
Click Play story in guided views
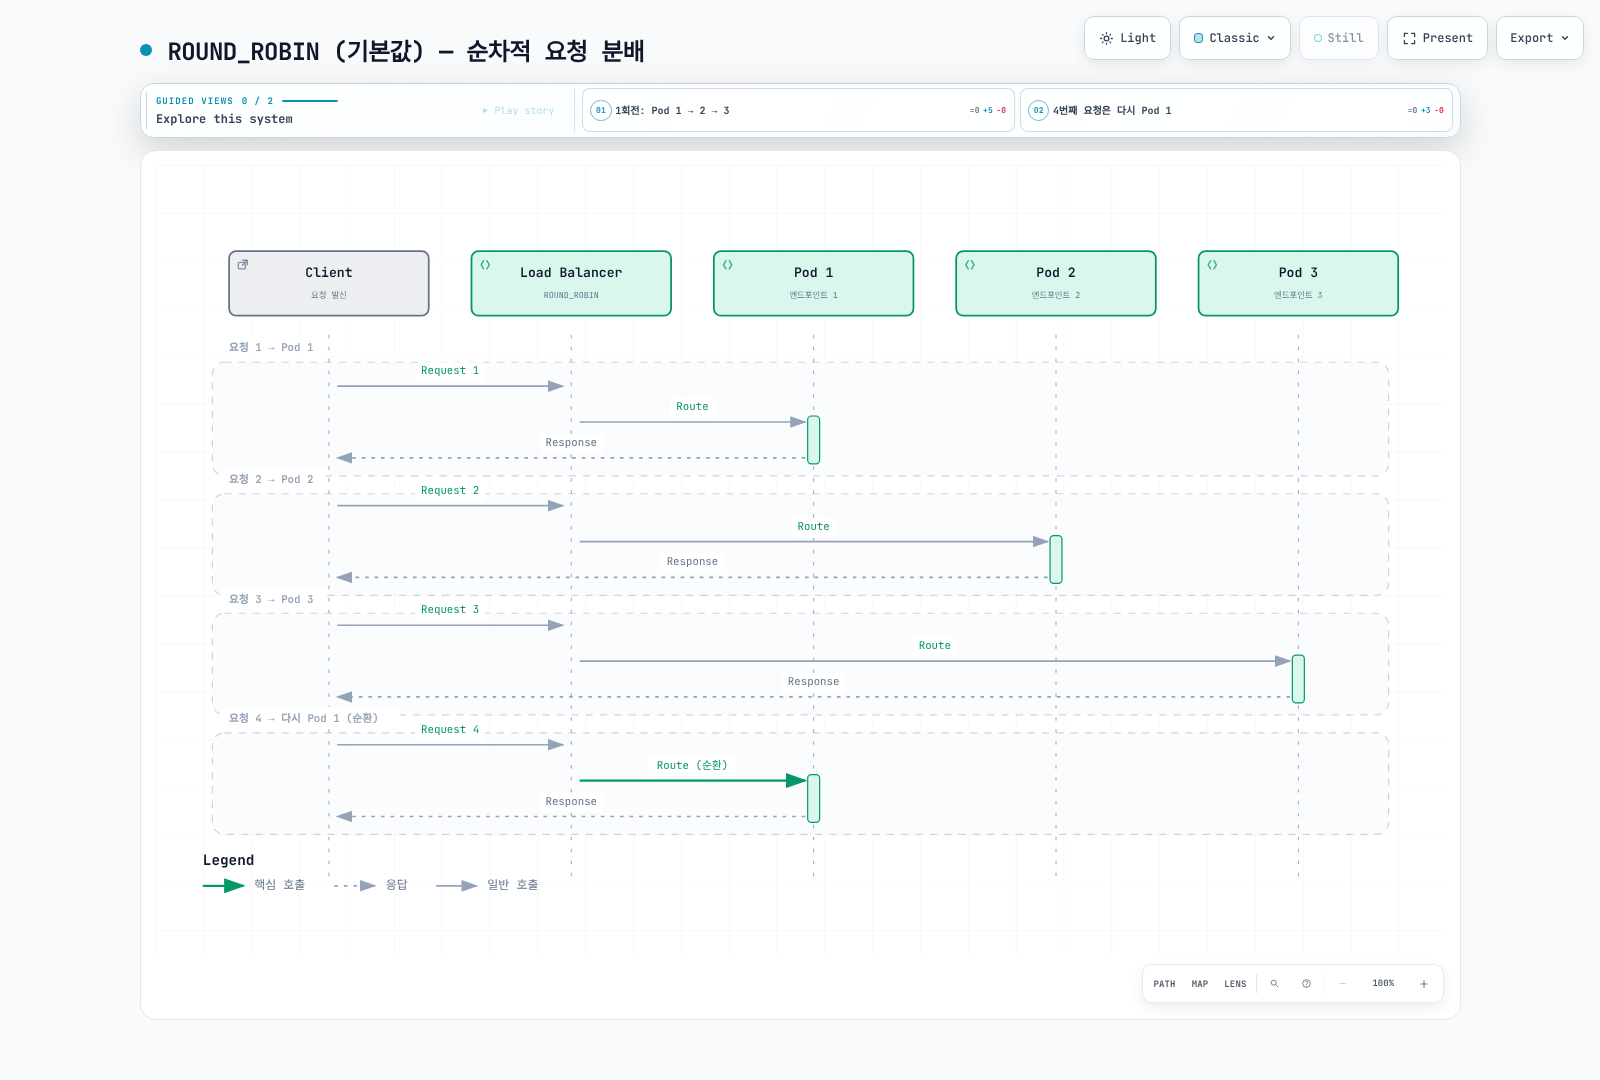pos(518,111)
